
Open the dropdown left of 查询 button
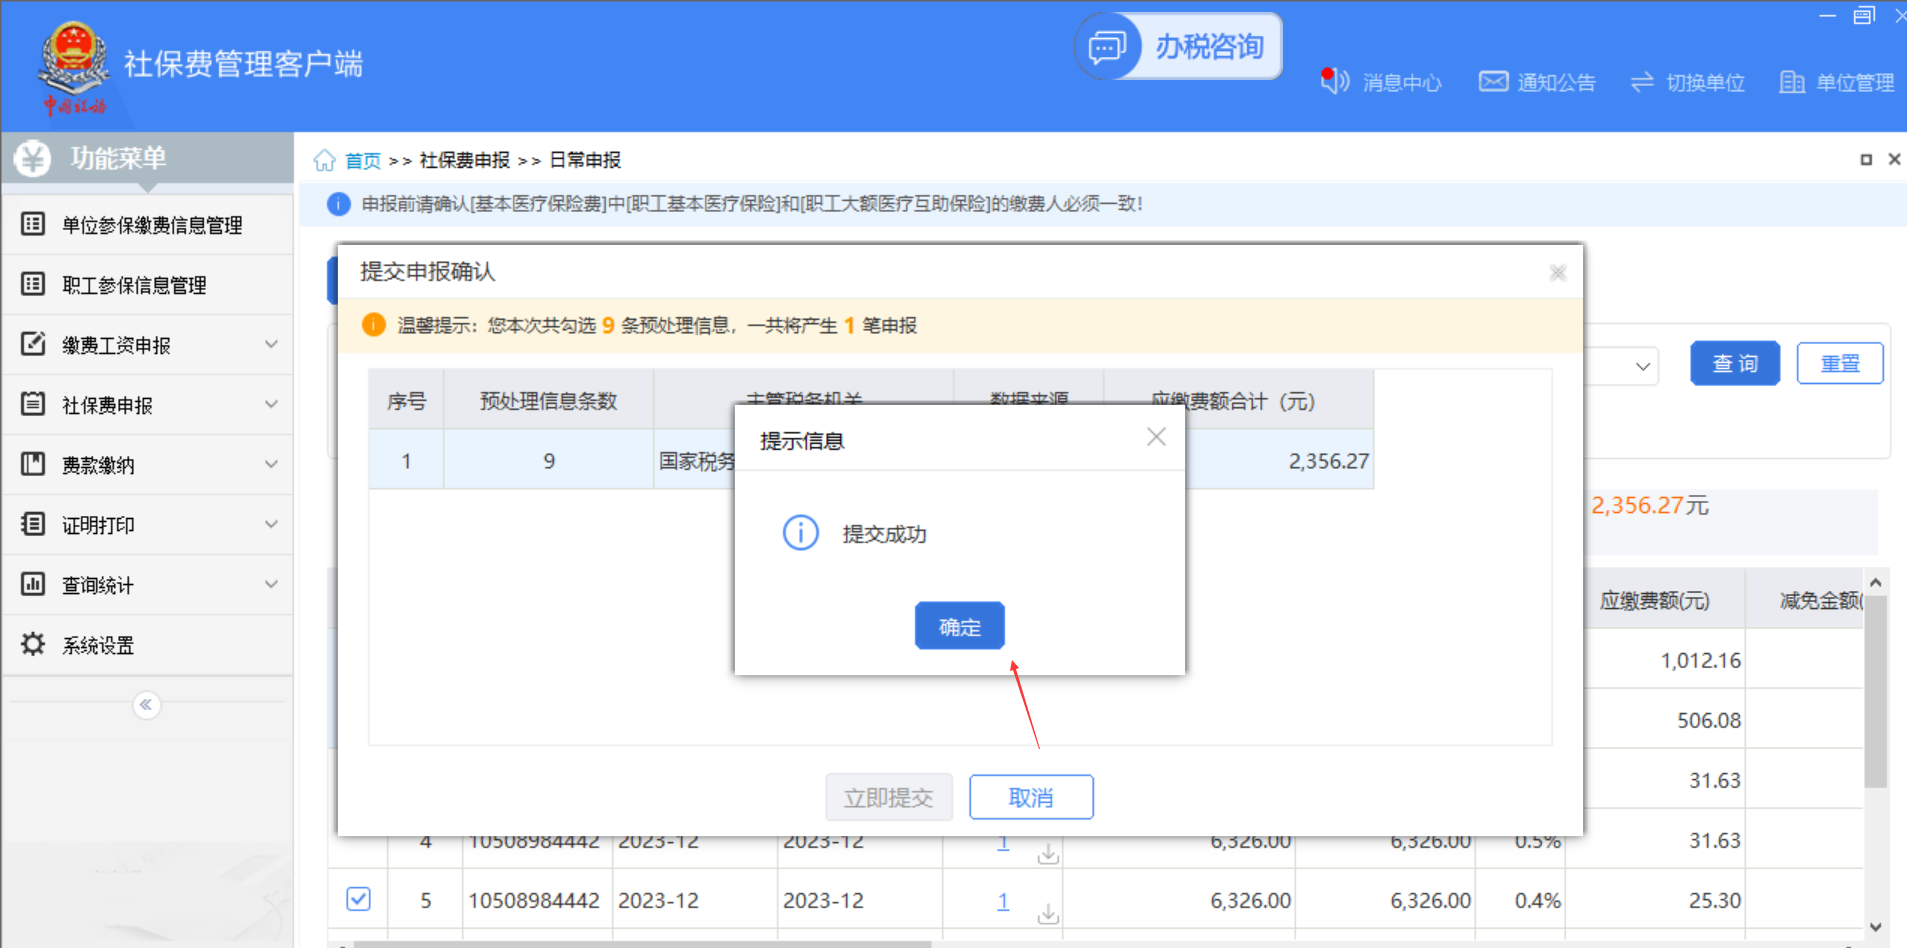(1641, 366)
